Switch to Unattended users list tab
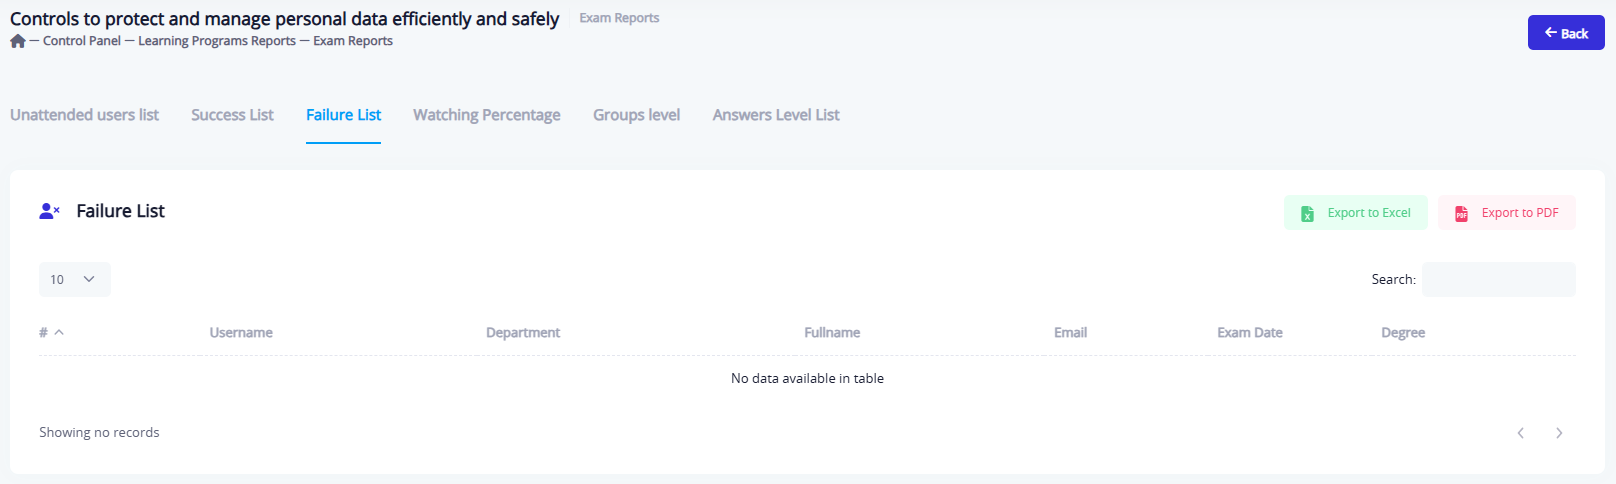The width and height of the screenshot is (1616, 484). coord(84,115)
